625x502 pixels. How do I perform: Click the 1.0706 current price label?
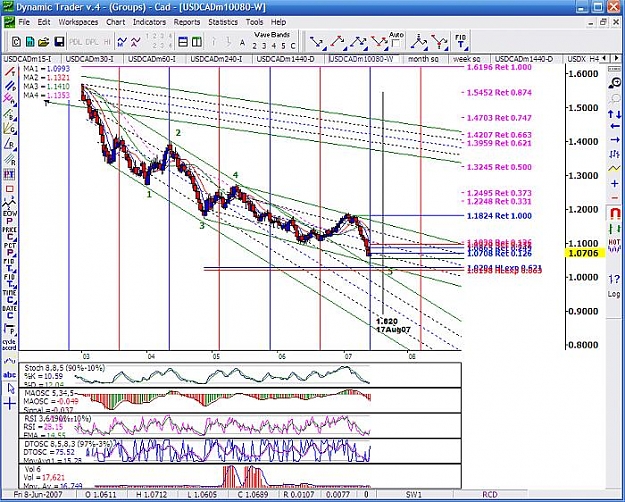(585, 253)
